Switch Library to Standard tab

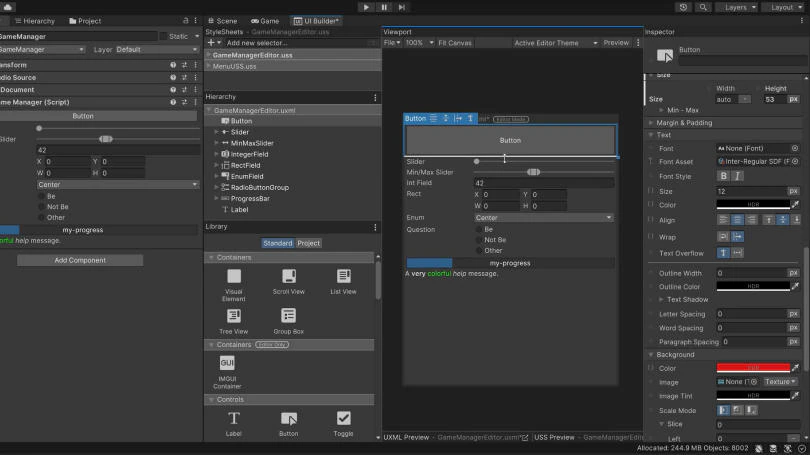tap(278, 243)
